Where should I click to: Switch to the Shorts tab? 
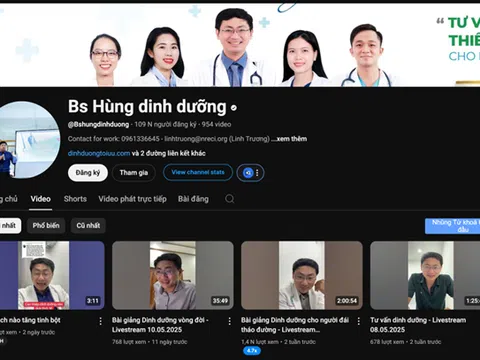coord(75,199)
